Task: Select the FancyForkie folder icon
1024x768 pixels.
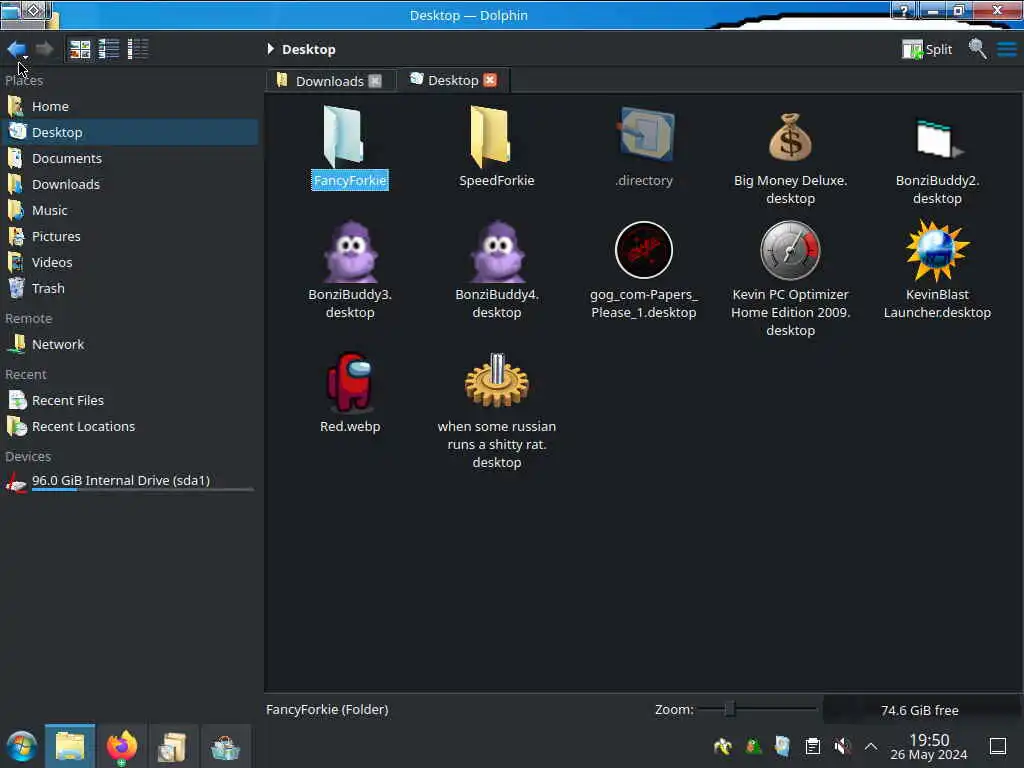Action: 344,136
